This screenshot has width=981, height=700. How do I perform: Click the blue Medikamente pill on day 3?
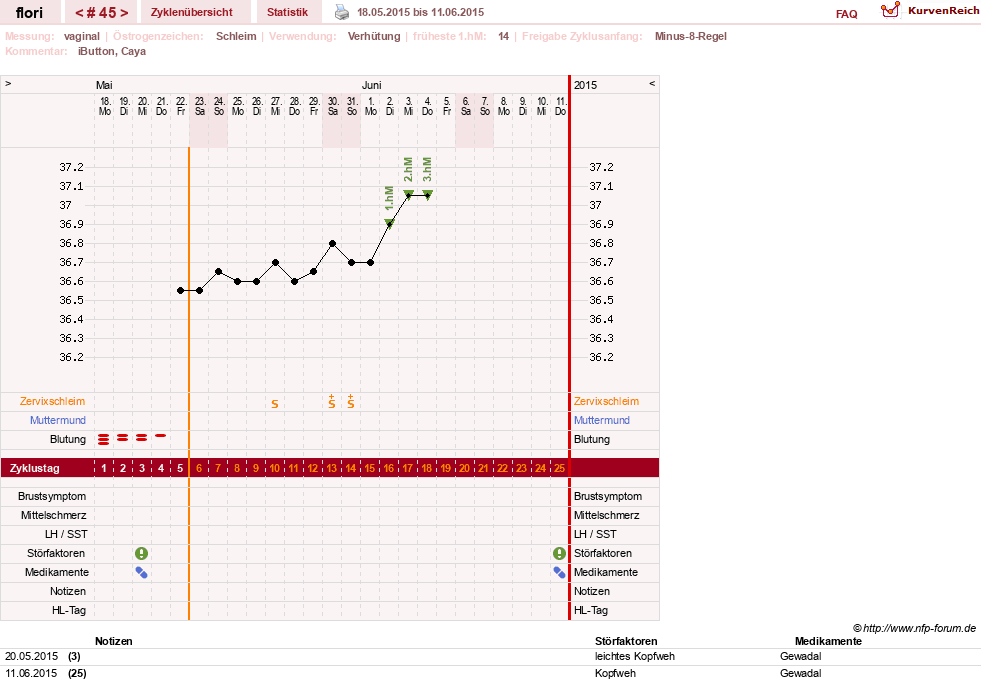click(x=141, y=572)
